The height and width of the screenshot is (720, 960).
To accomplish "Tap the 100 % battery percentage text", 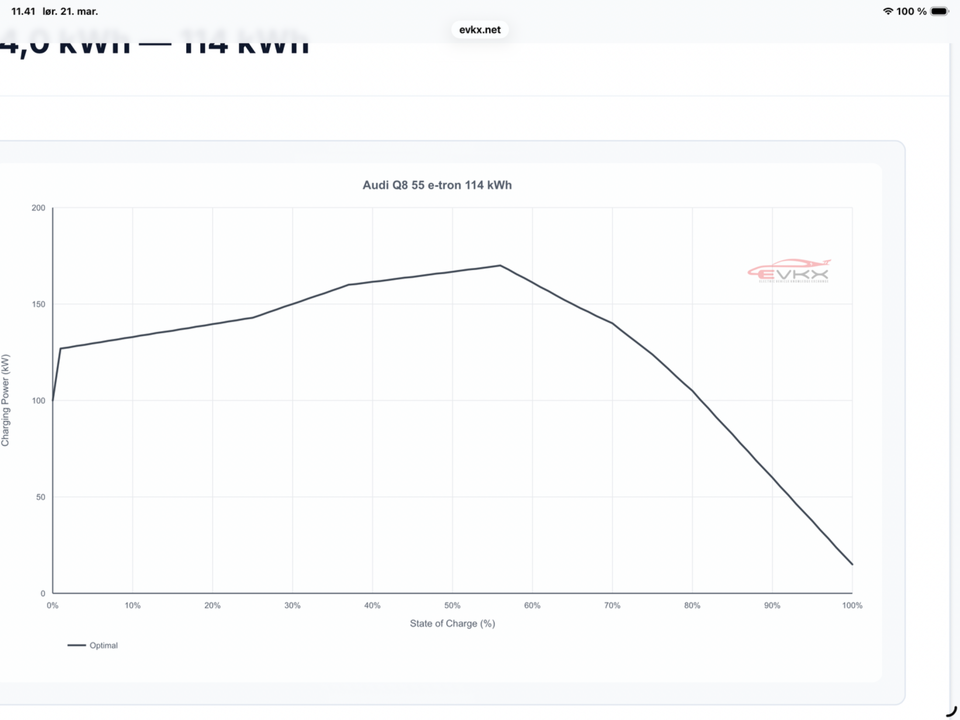I will click(x=911, y=11).
